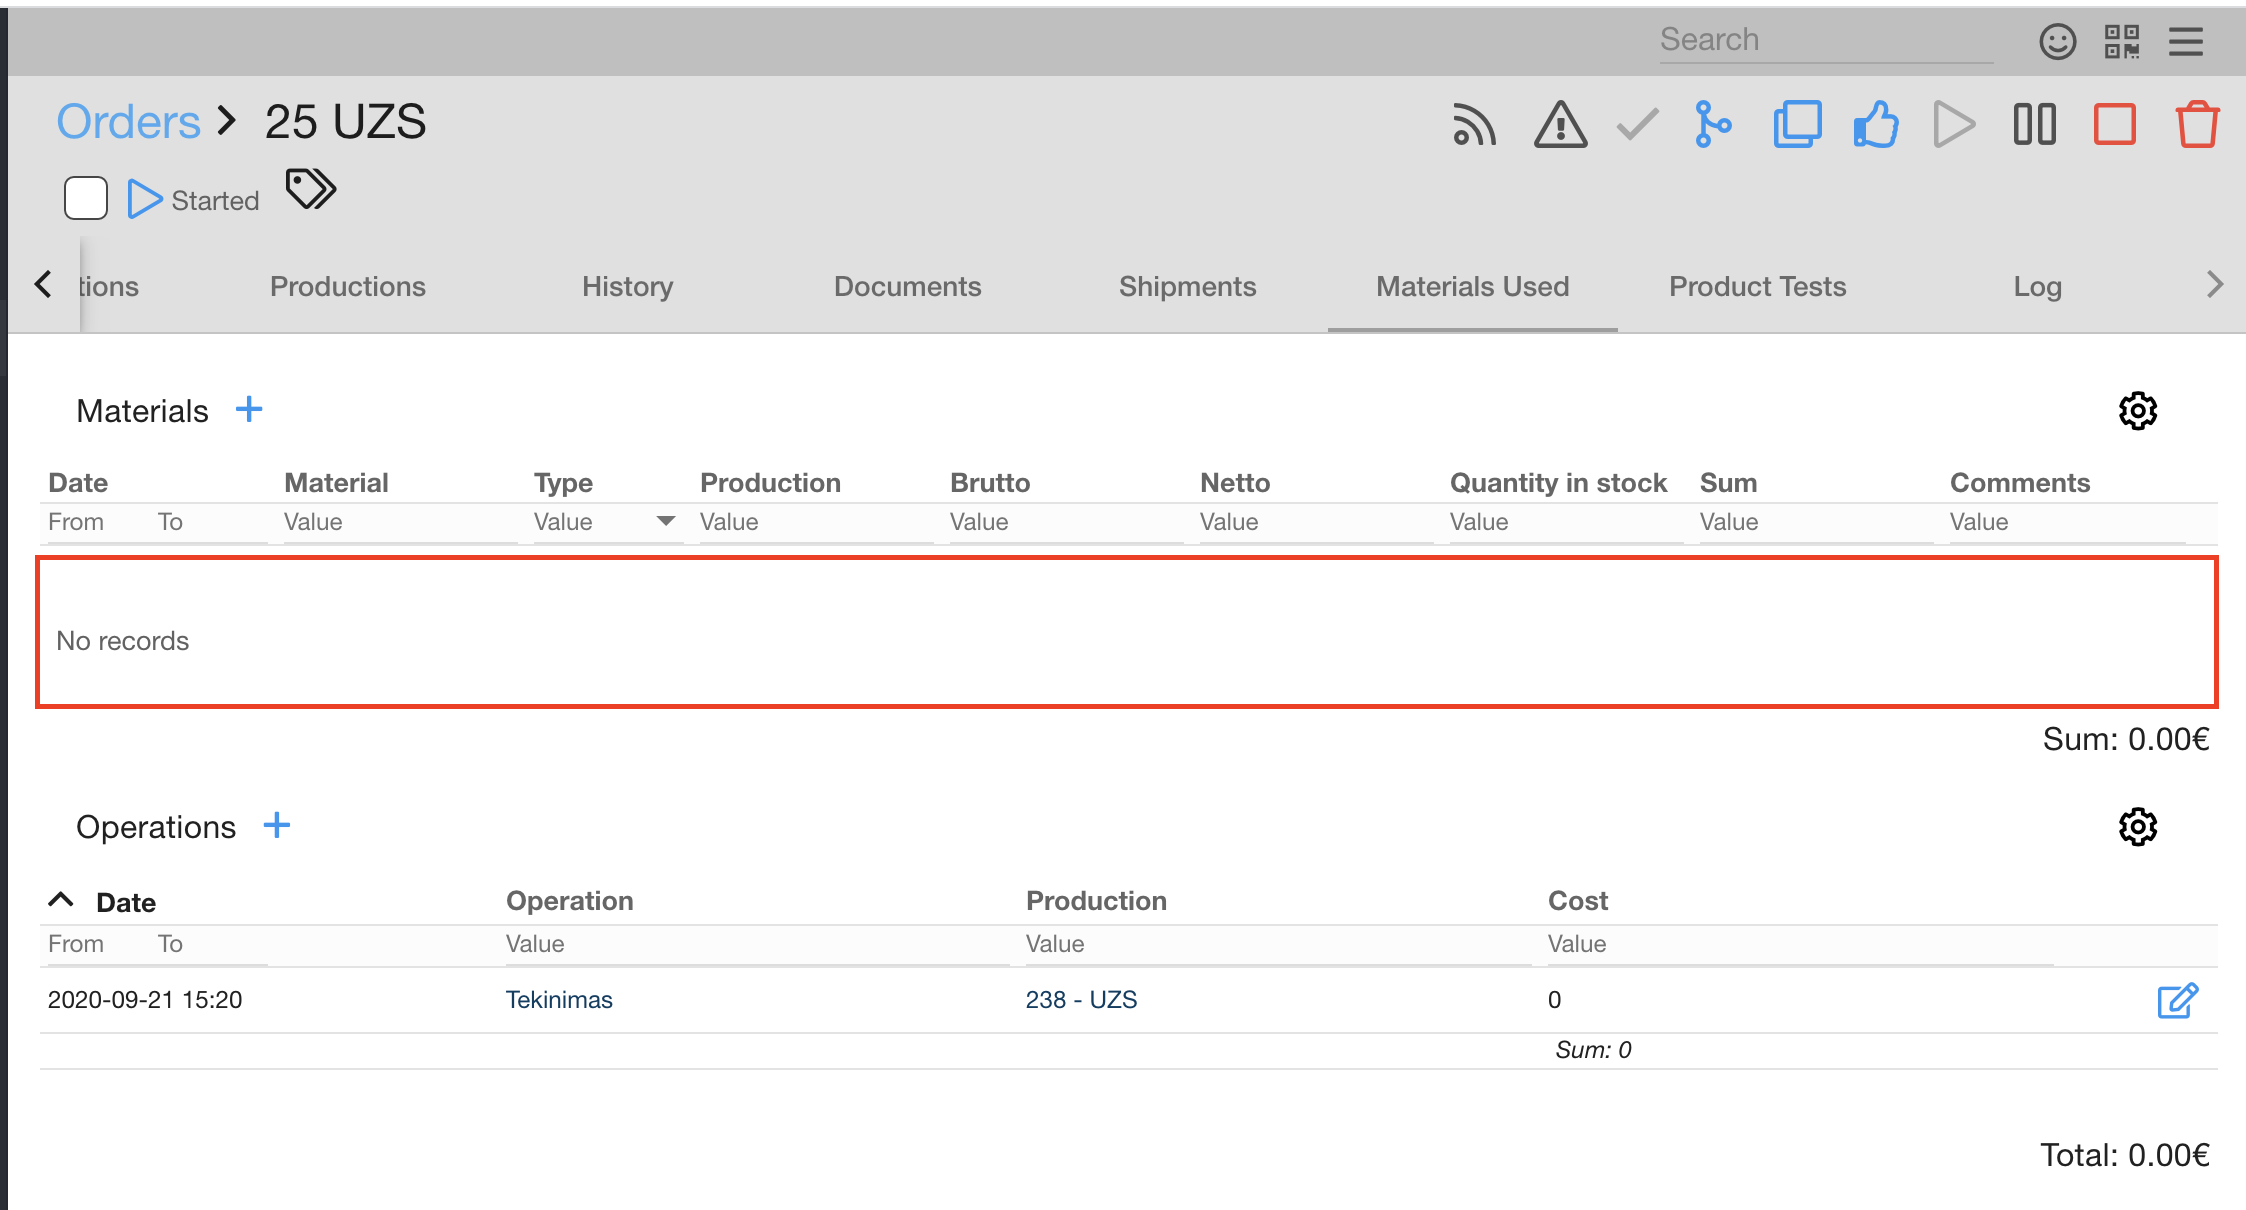Screen dimensions: 2246x1210
Task: Pause order with pause icon
Action: [x=2034, y=125]
